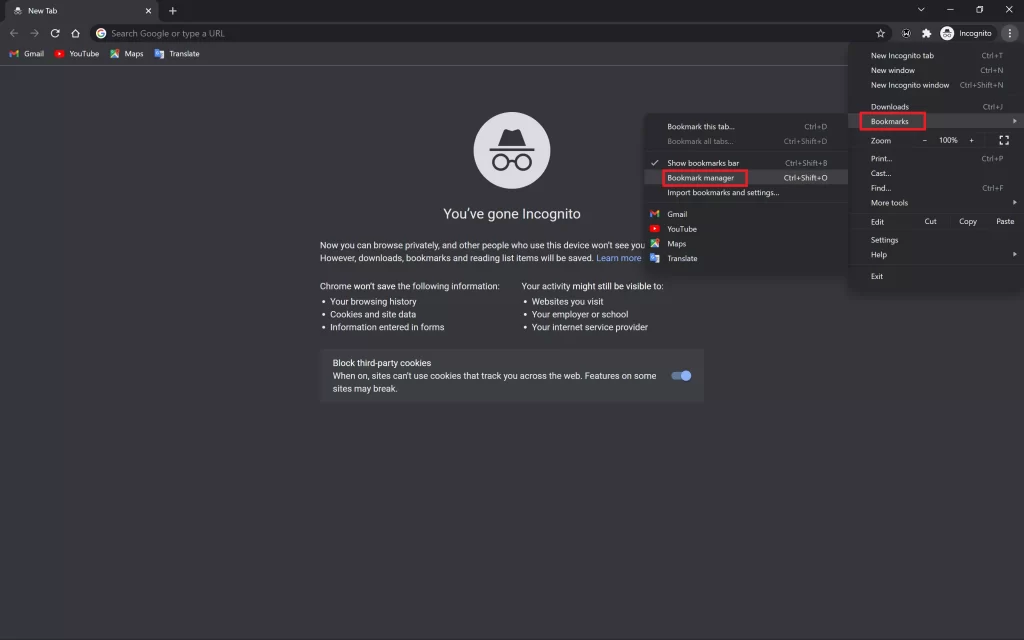Click the "You've gone Incognito" heading
This screenshot has width=1024, height=640.
[511, 214]
